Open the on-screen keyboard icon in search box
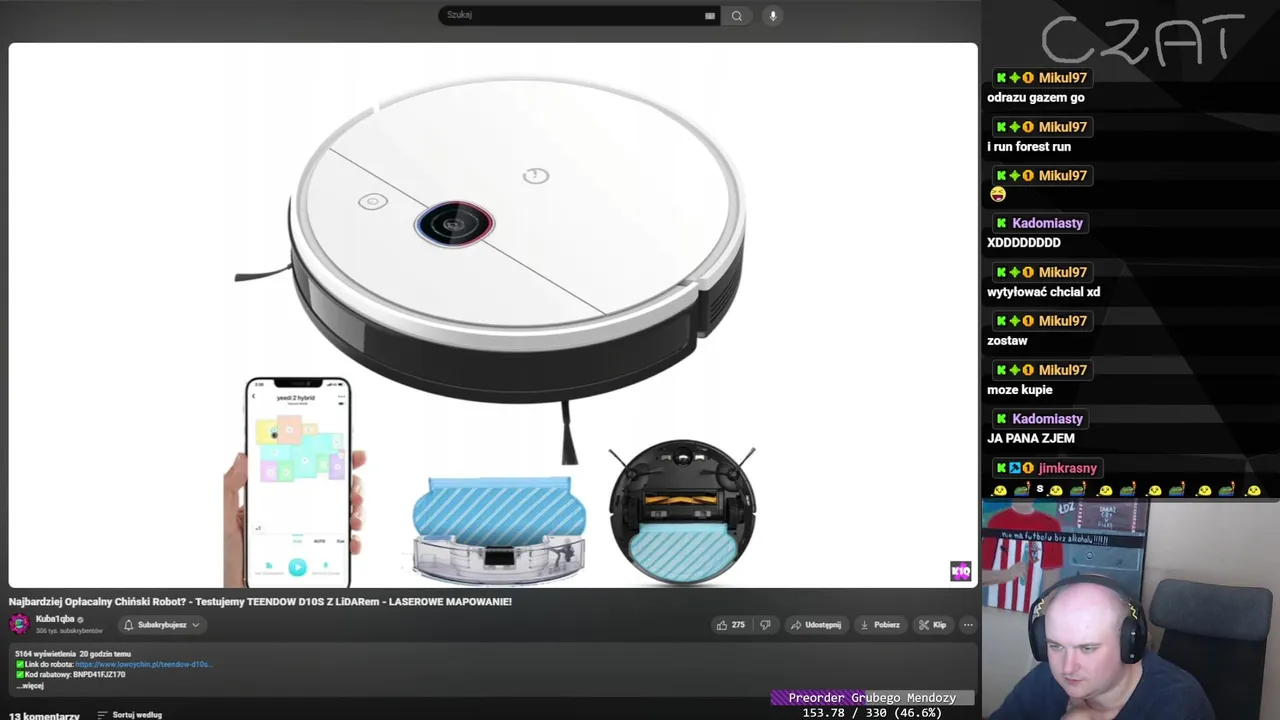Screen dimensions: 1280x720 (x=710, y=15)
